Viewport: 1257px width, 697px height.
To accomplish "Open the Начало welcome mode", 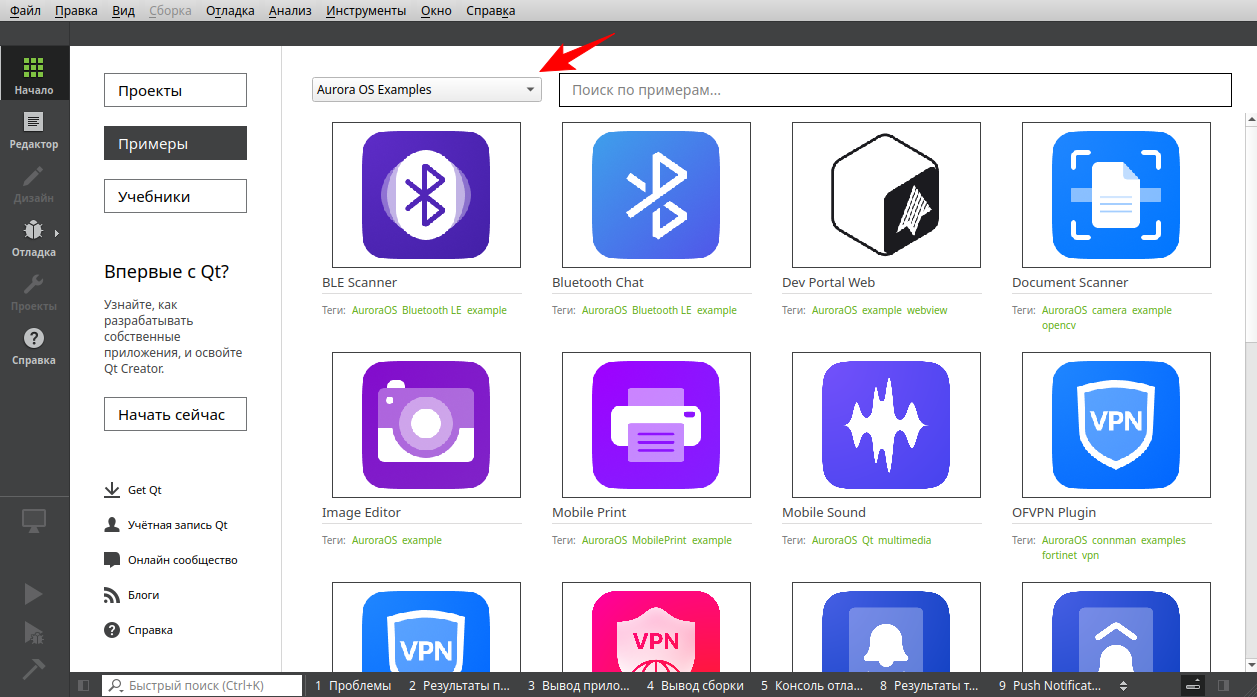I will (34, 75).
